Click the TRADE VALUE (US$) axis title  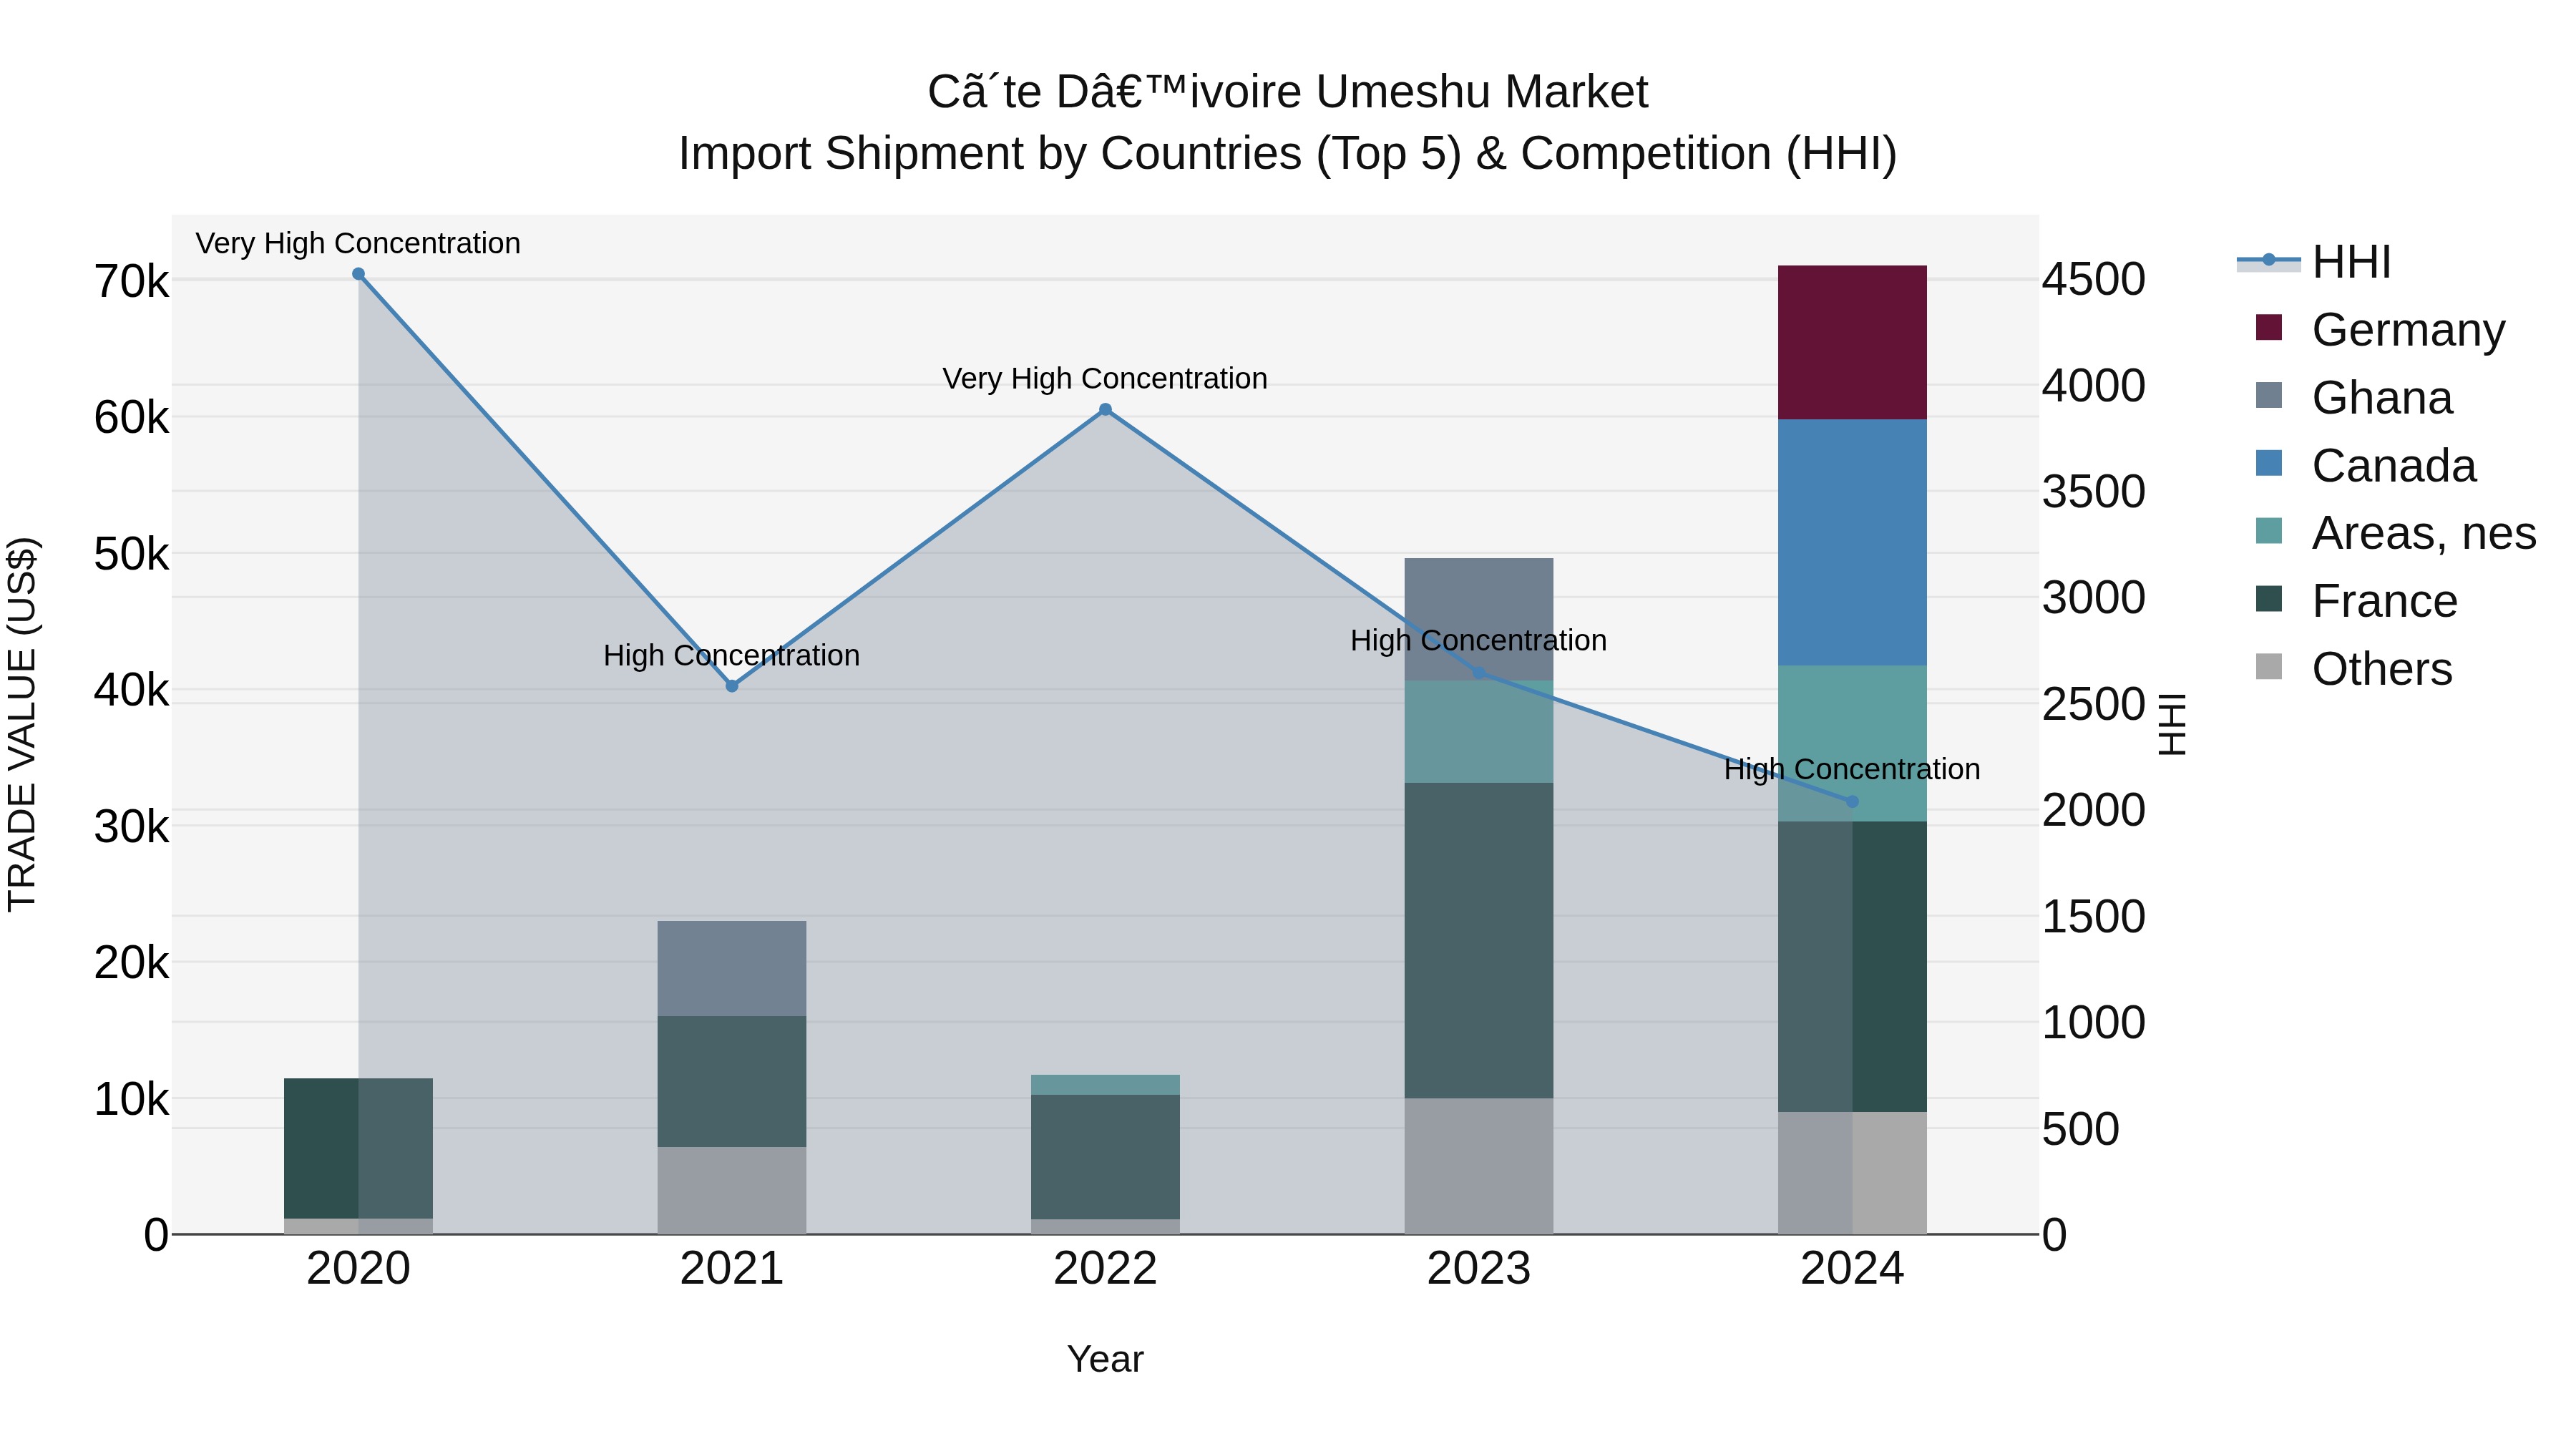[22, 724]
